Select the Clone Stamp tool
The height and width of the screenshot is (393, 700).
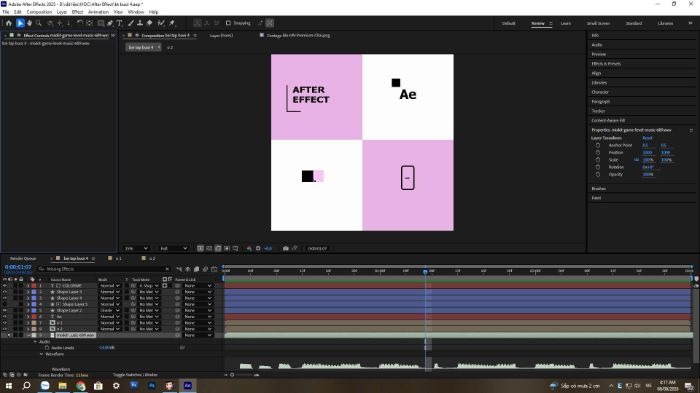coord(140,23)
